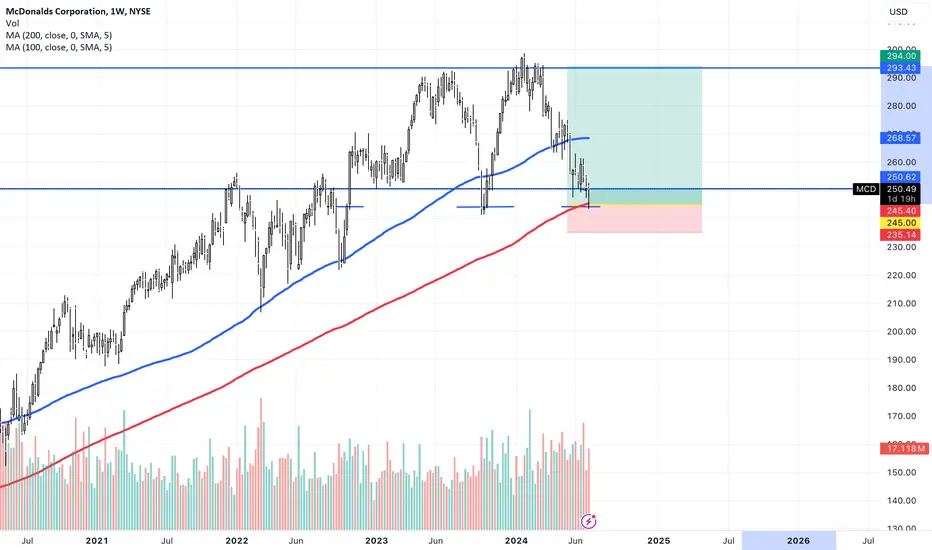932x550 pixels.
Task: Click the 17.118M volume label
Action: click(904, 448)
